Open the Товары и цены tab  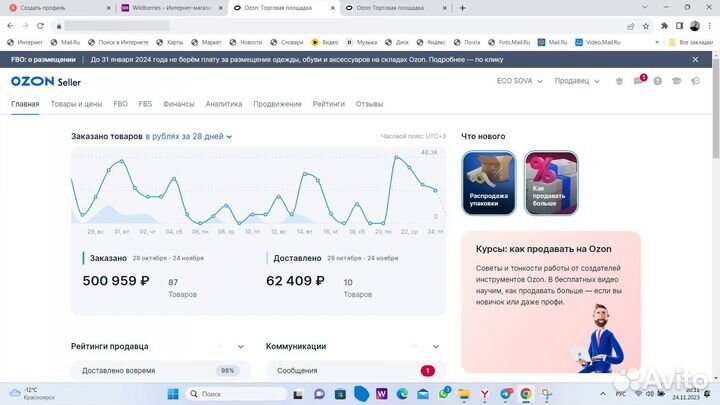pos(76,104)
